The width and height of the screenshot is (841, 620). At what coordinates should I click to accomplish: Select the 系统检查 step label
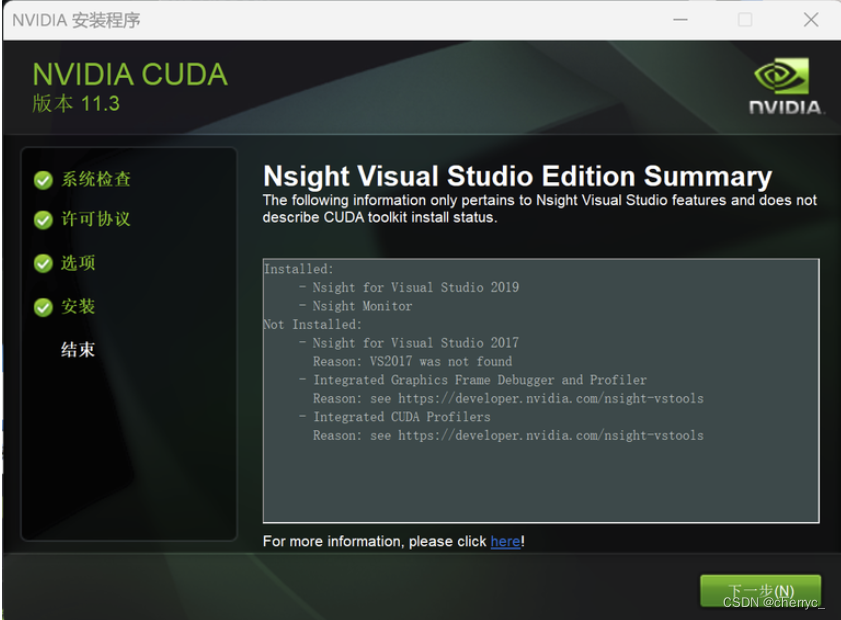(96, 179)
